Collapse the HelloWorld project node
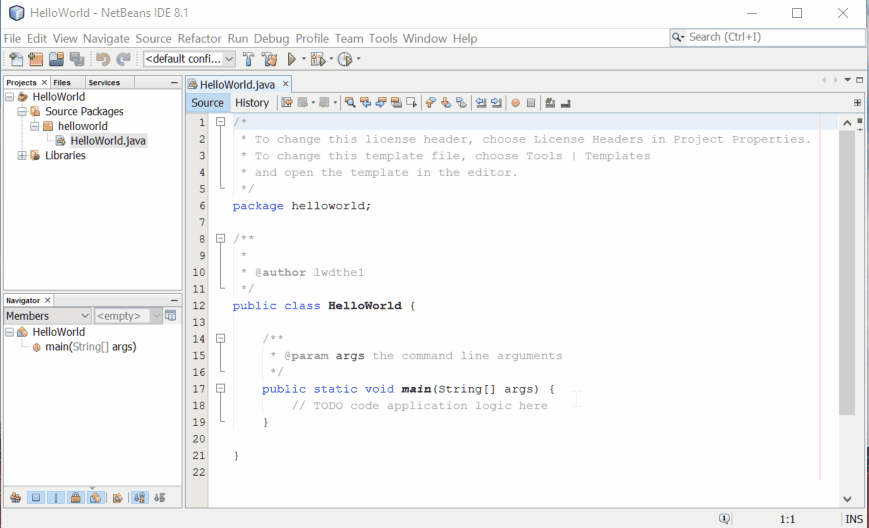 [9, 97]
